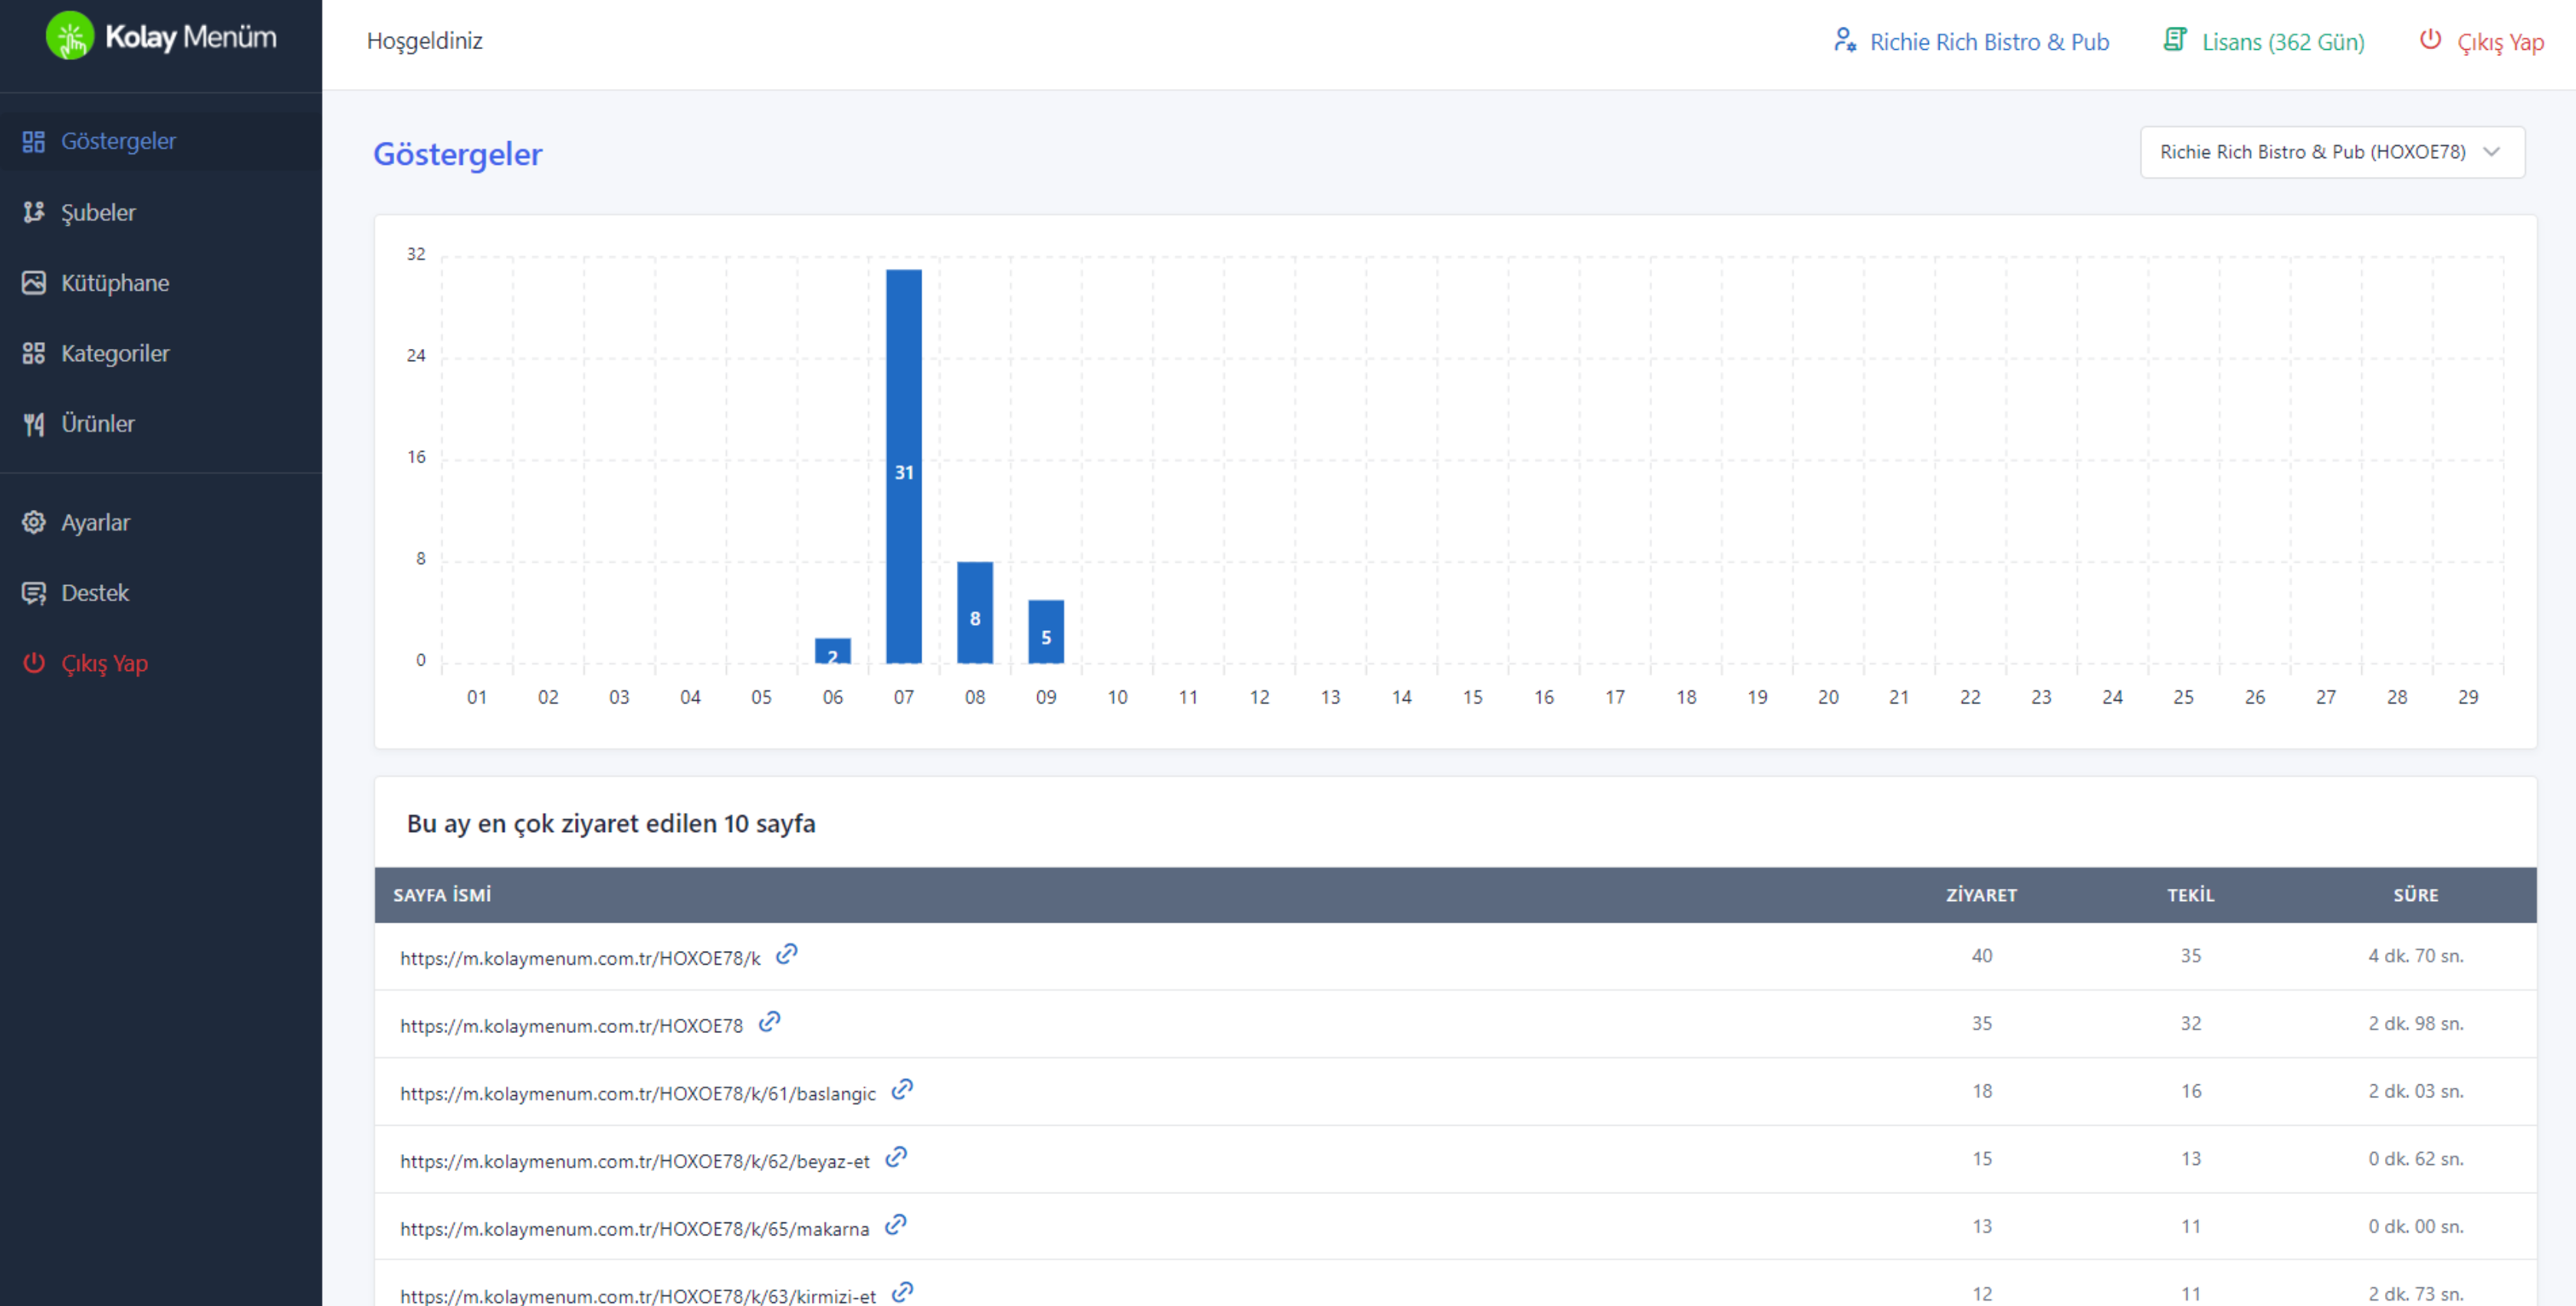The image size is (2576, 1306).
Task: Open the Göstergeler menu item
Action: pos(161,141)
